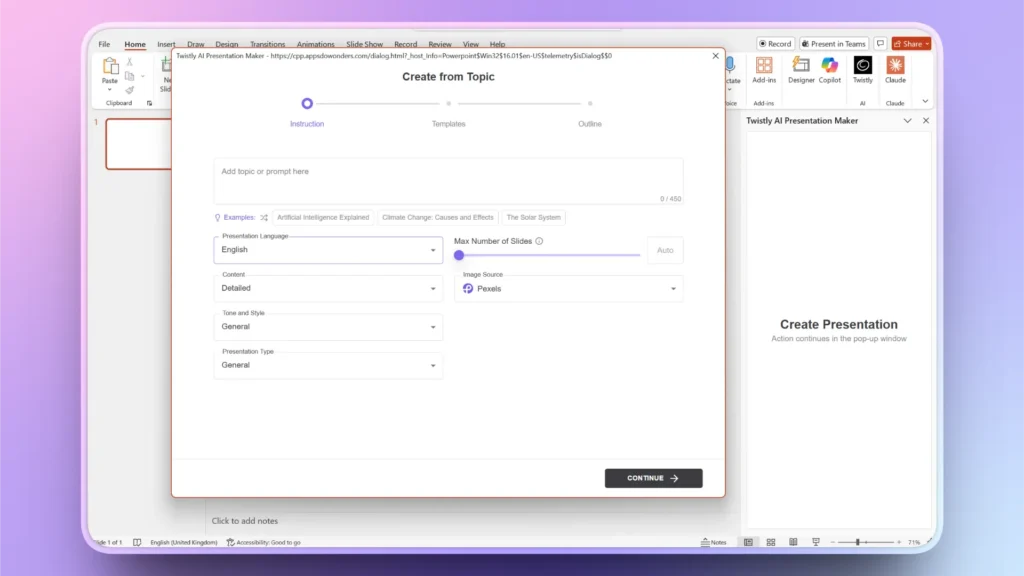
Task: Toggle the Notes pane in status bar
Action: pyautogui.click(x=714, y=542)
